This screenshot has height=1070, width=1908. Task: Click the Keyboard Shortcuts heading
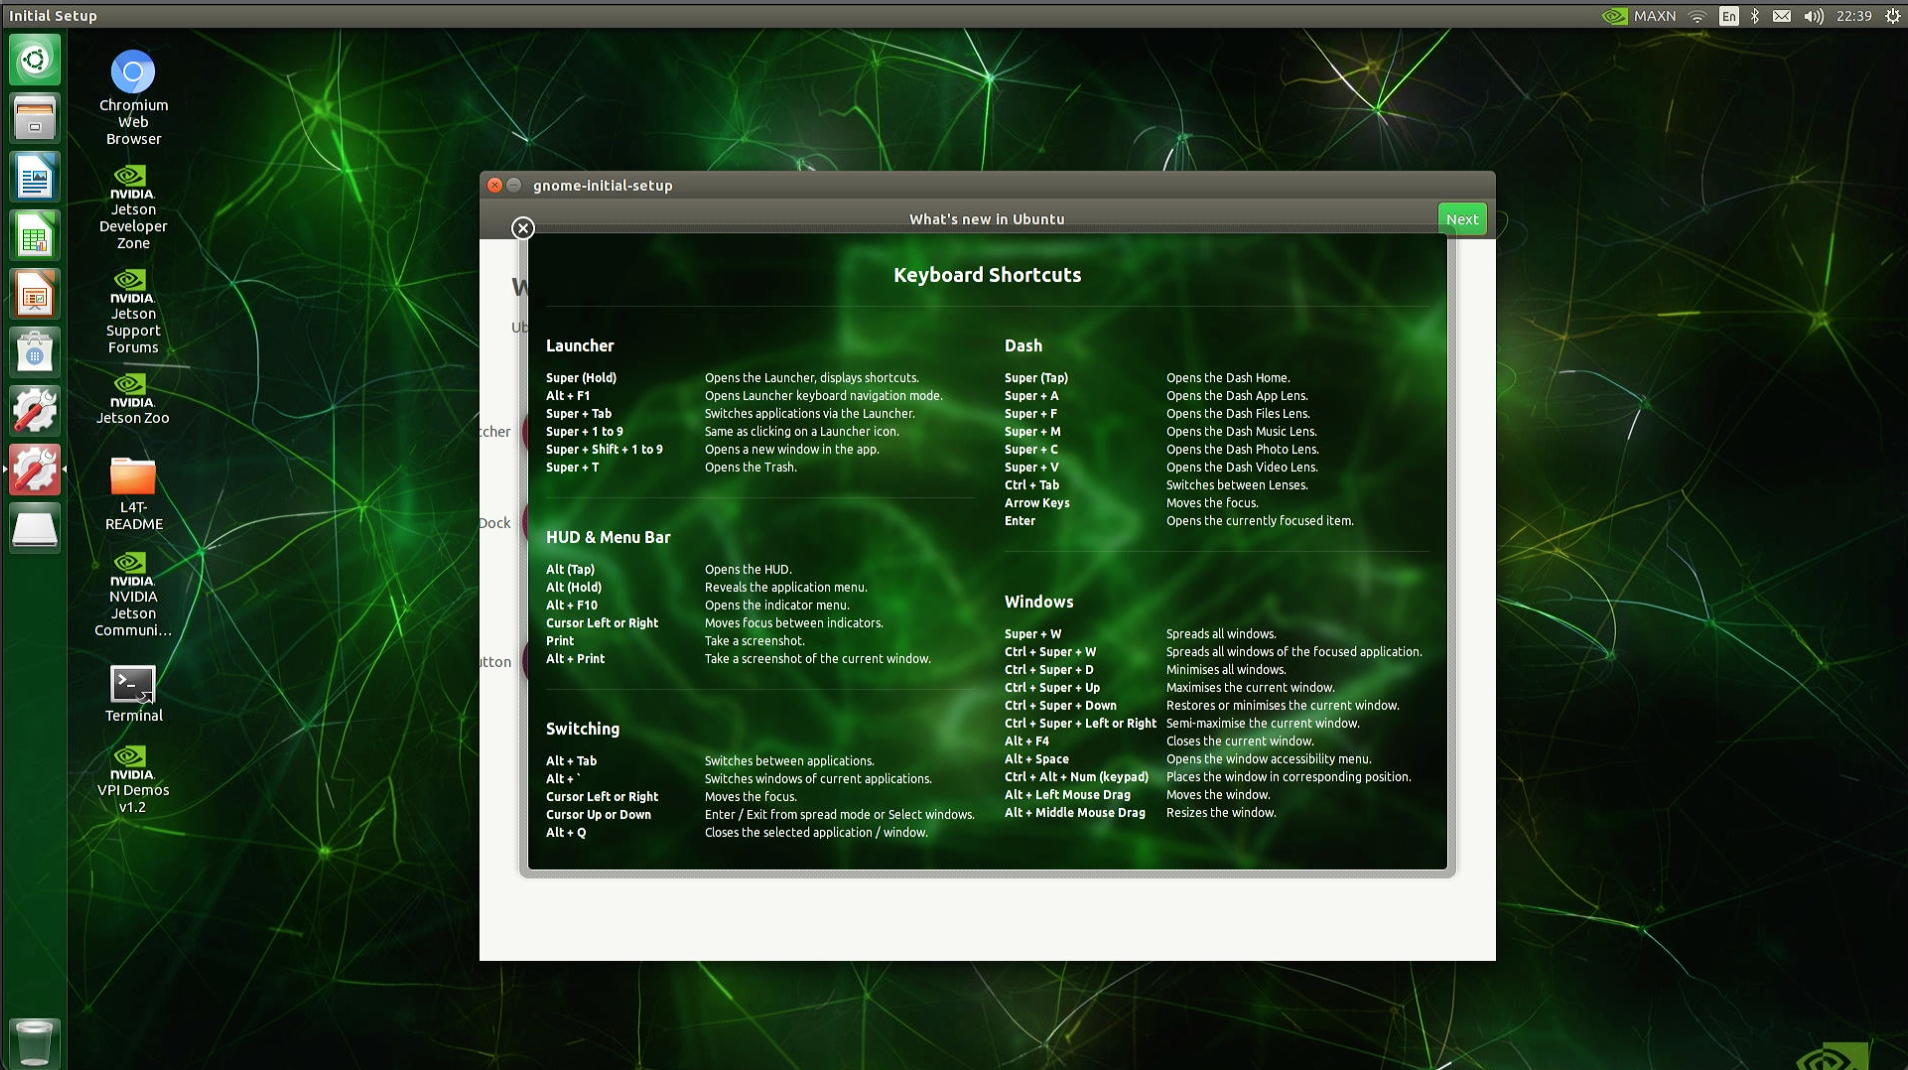987,275
